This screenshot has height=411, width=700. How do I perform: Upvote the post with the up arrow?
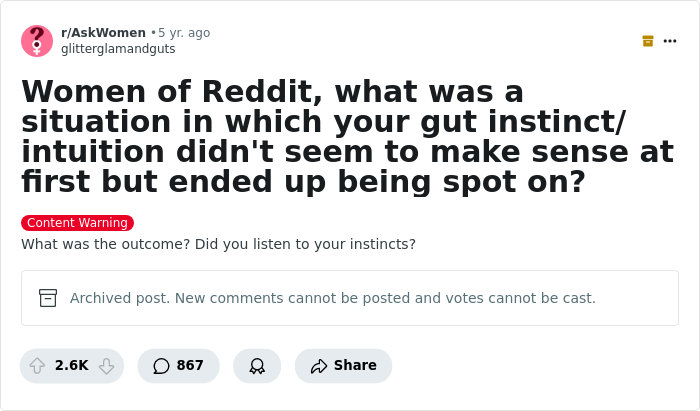coord(38,366)
